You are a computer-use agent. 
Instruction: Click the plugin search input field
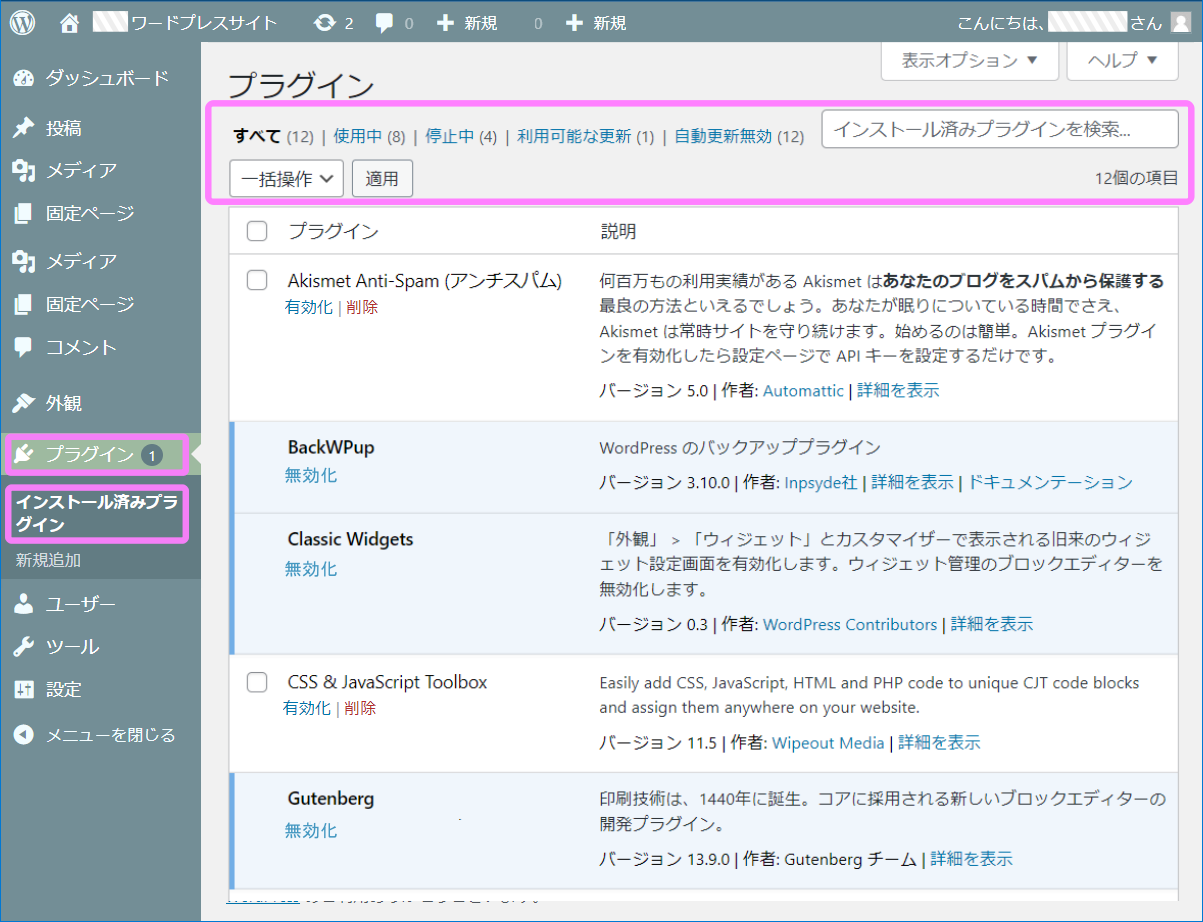click(999, 128)
